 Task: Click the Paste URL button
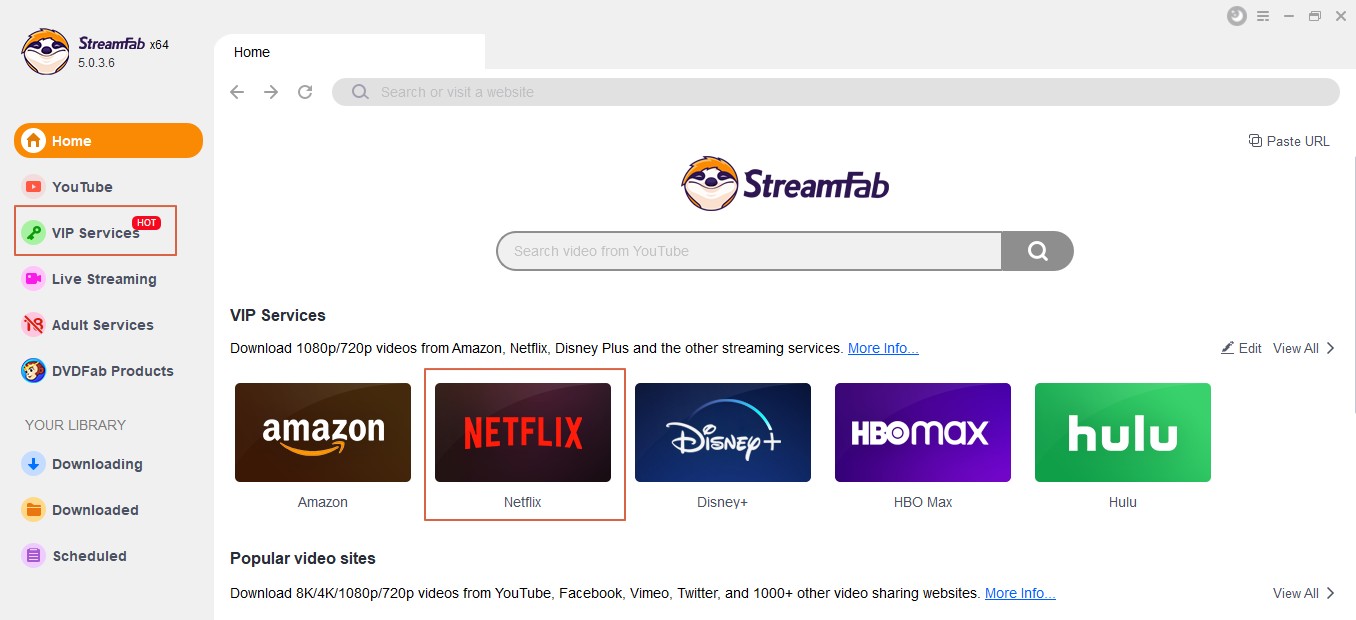(x=1289, y=141)
